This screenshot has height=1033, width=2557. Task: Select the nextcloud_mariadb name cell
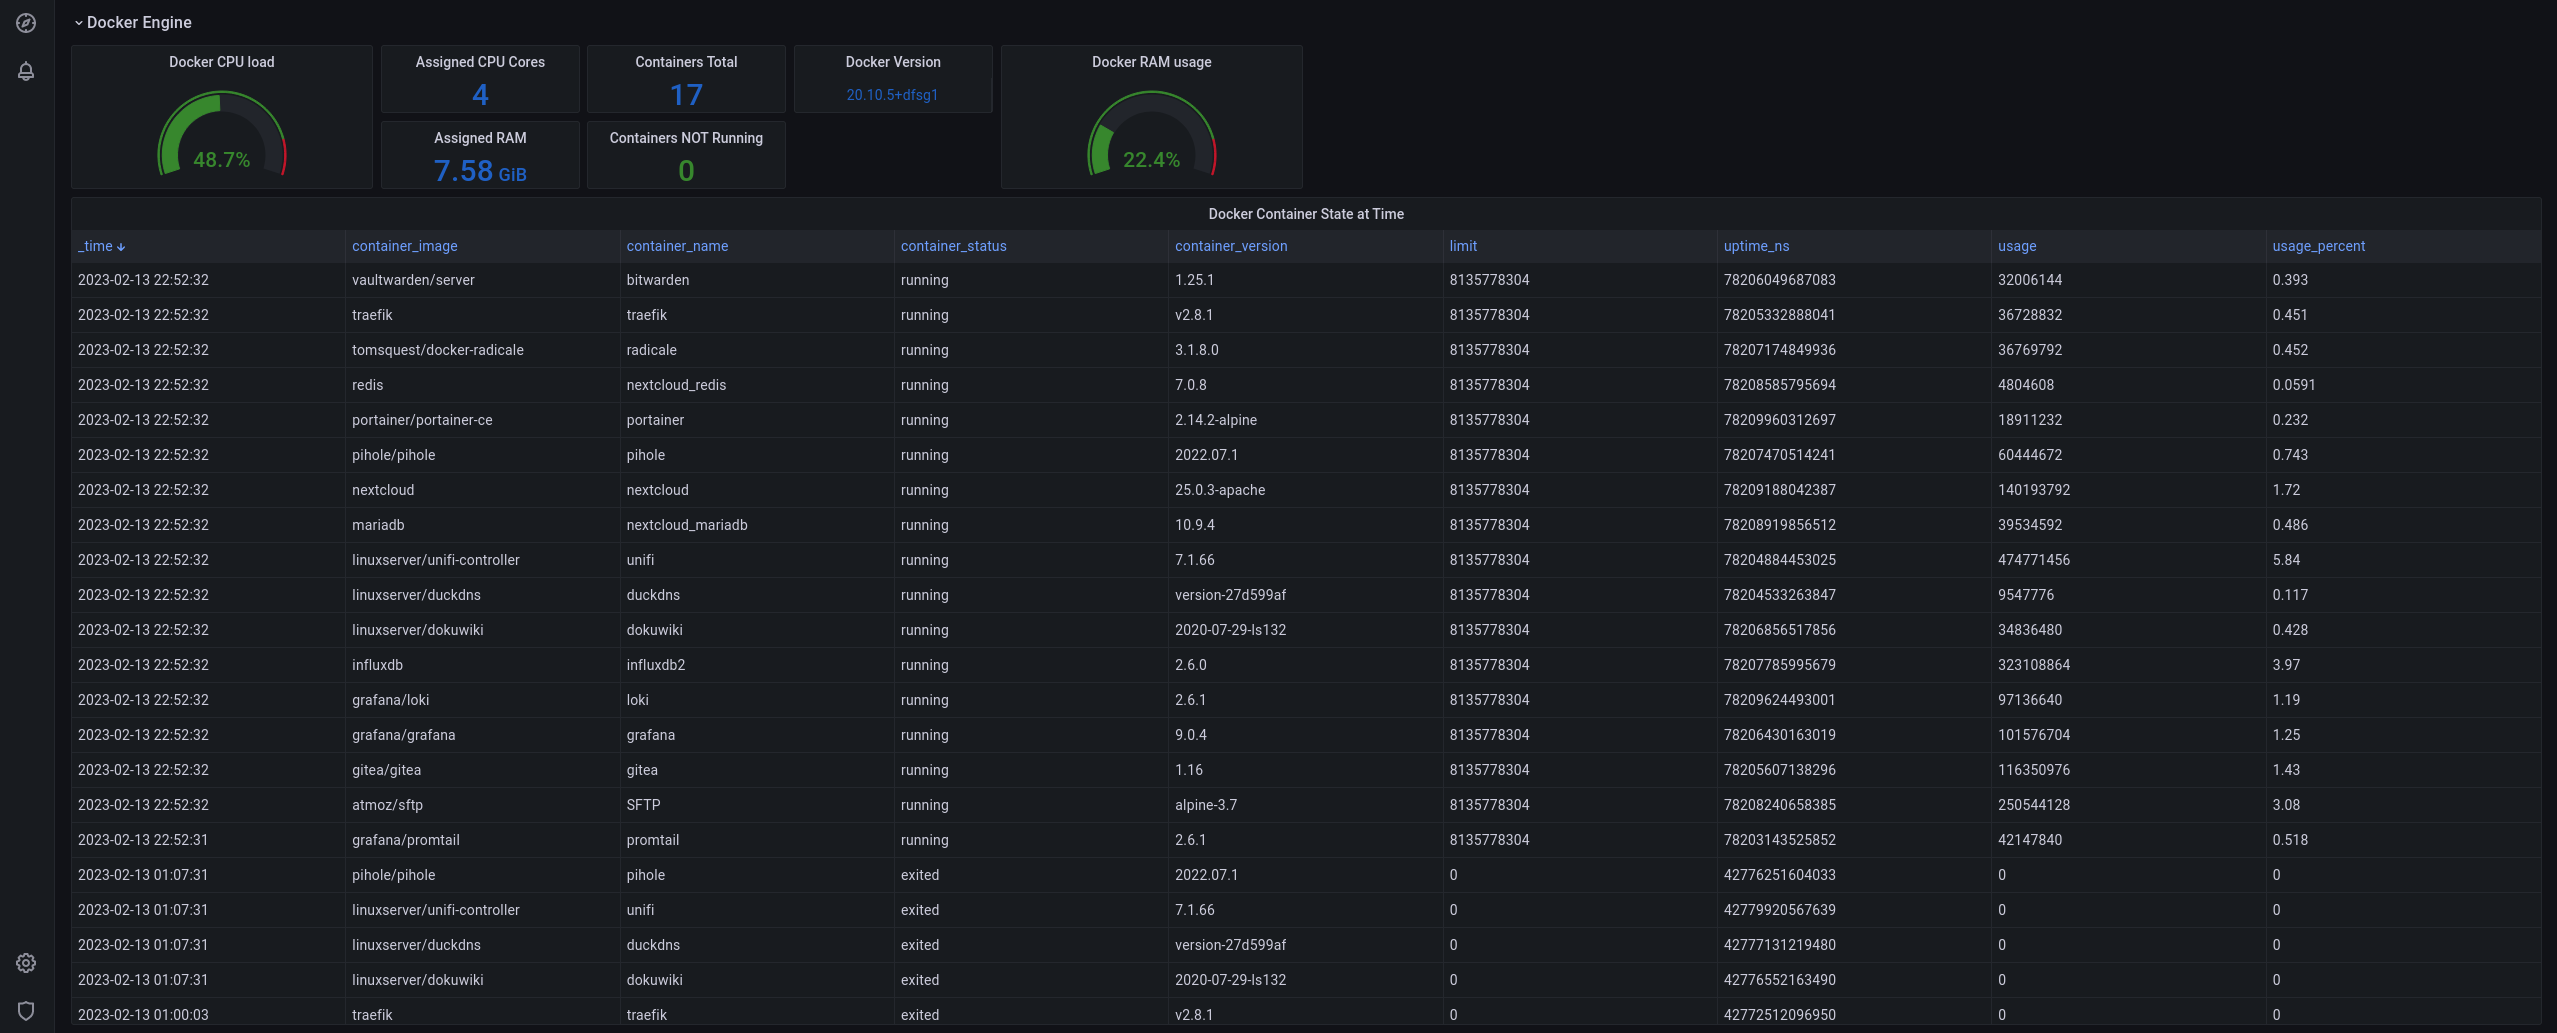tap(756, 525)
